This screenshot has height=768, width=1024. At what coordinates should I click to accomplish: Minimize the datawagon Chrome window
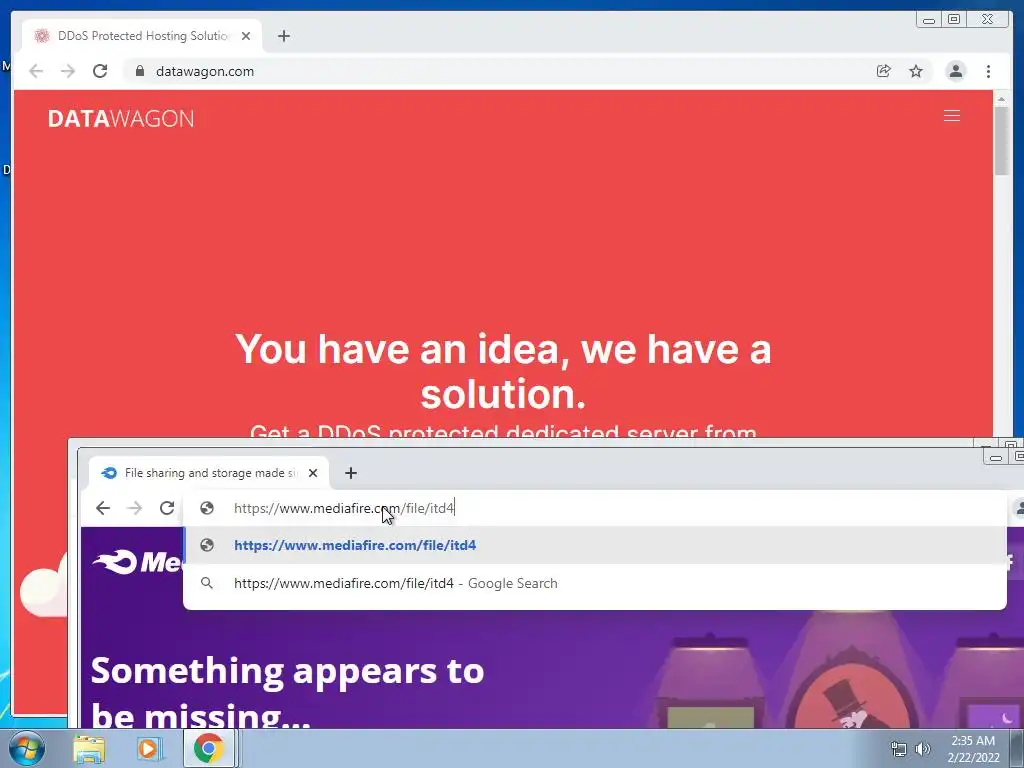(x=929, y=20)
